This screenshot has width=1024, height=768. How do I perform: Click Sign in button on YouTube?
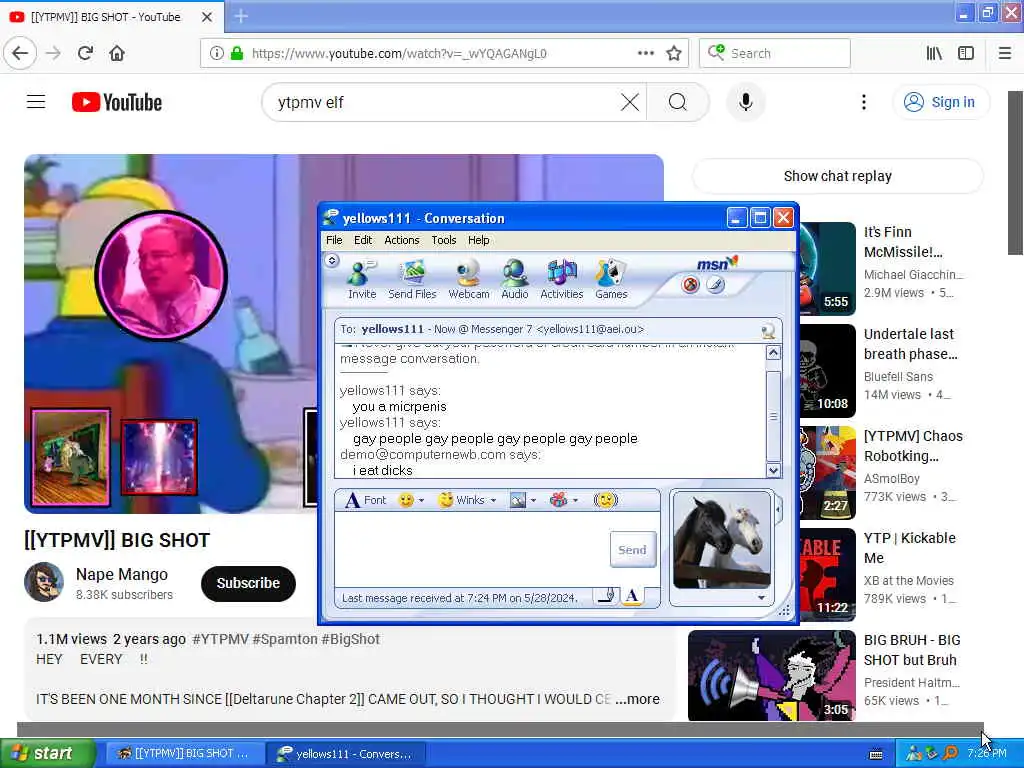940,102
